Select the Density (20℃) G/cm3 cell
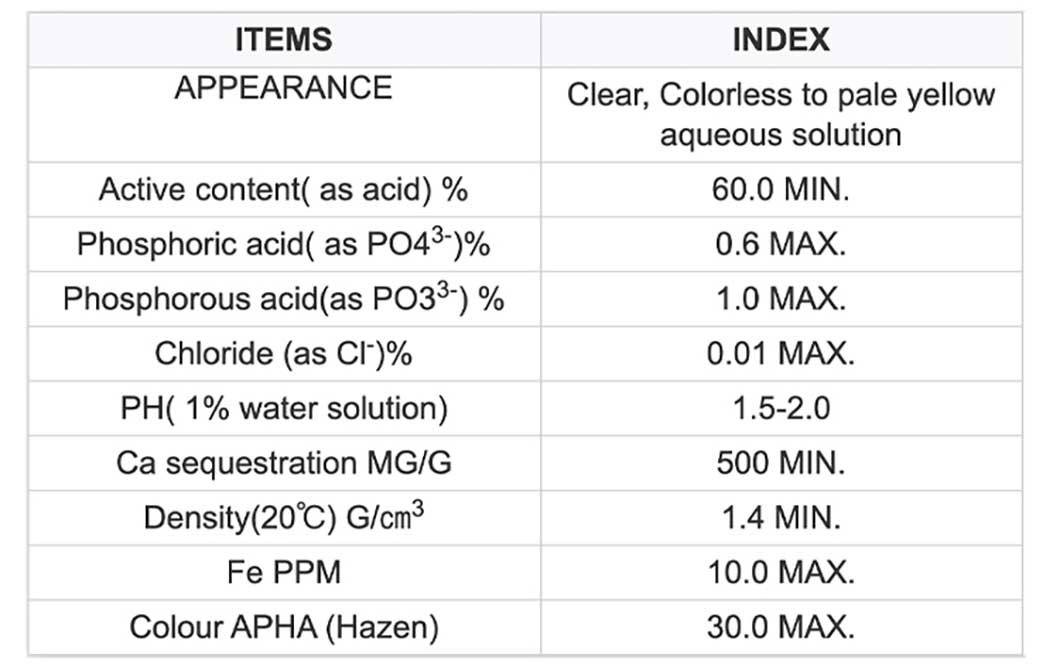Viewport: 1060px width, 667px height. click(283, 518)
